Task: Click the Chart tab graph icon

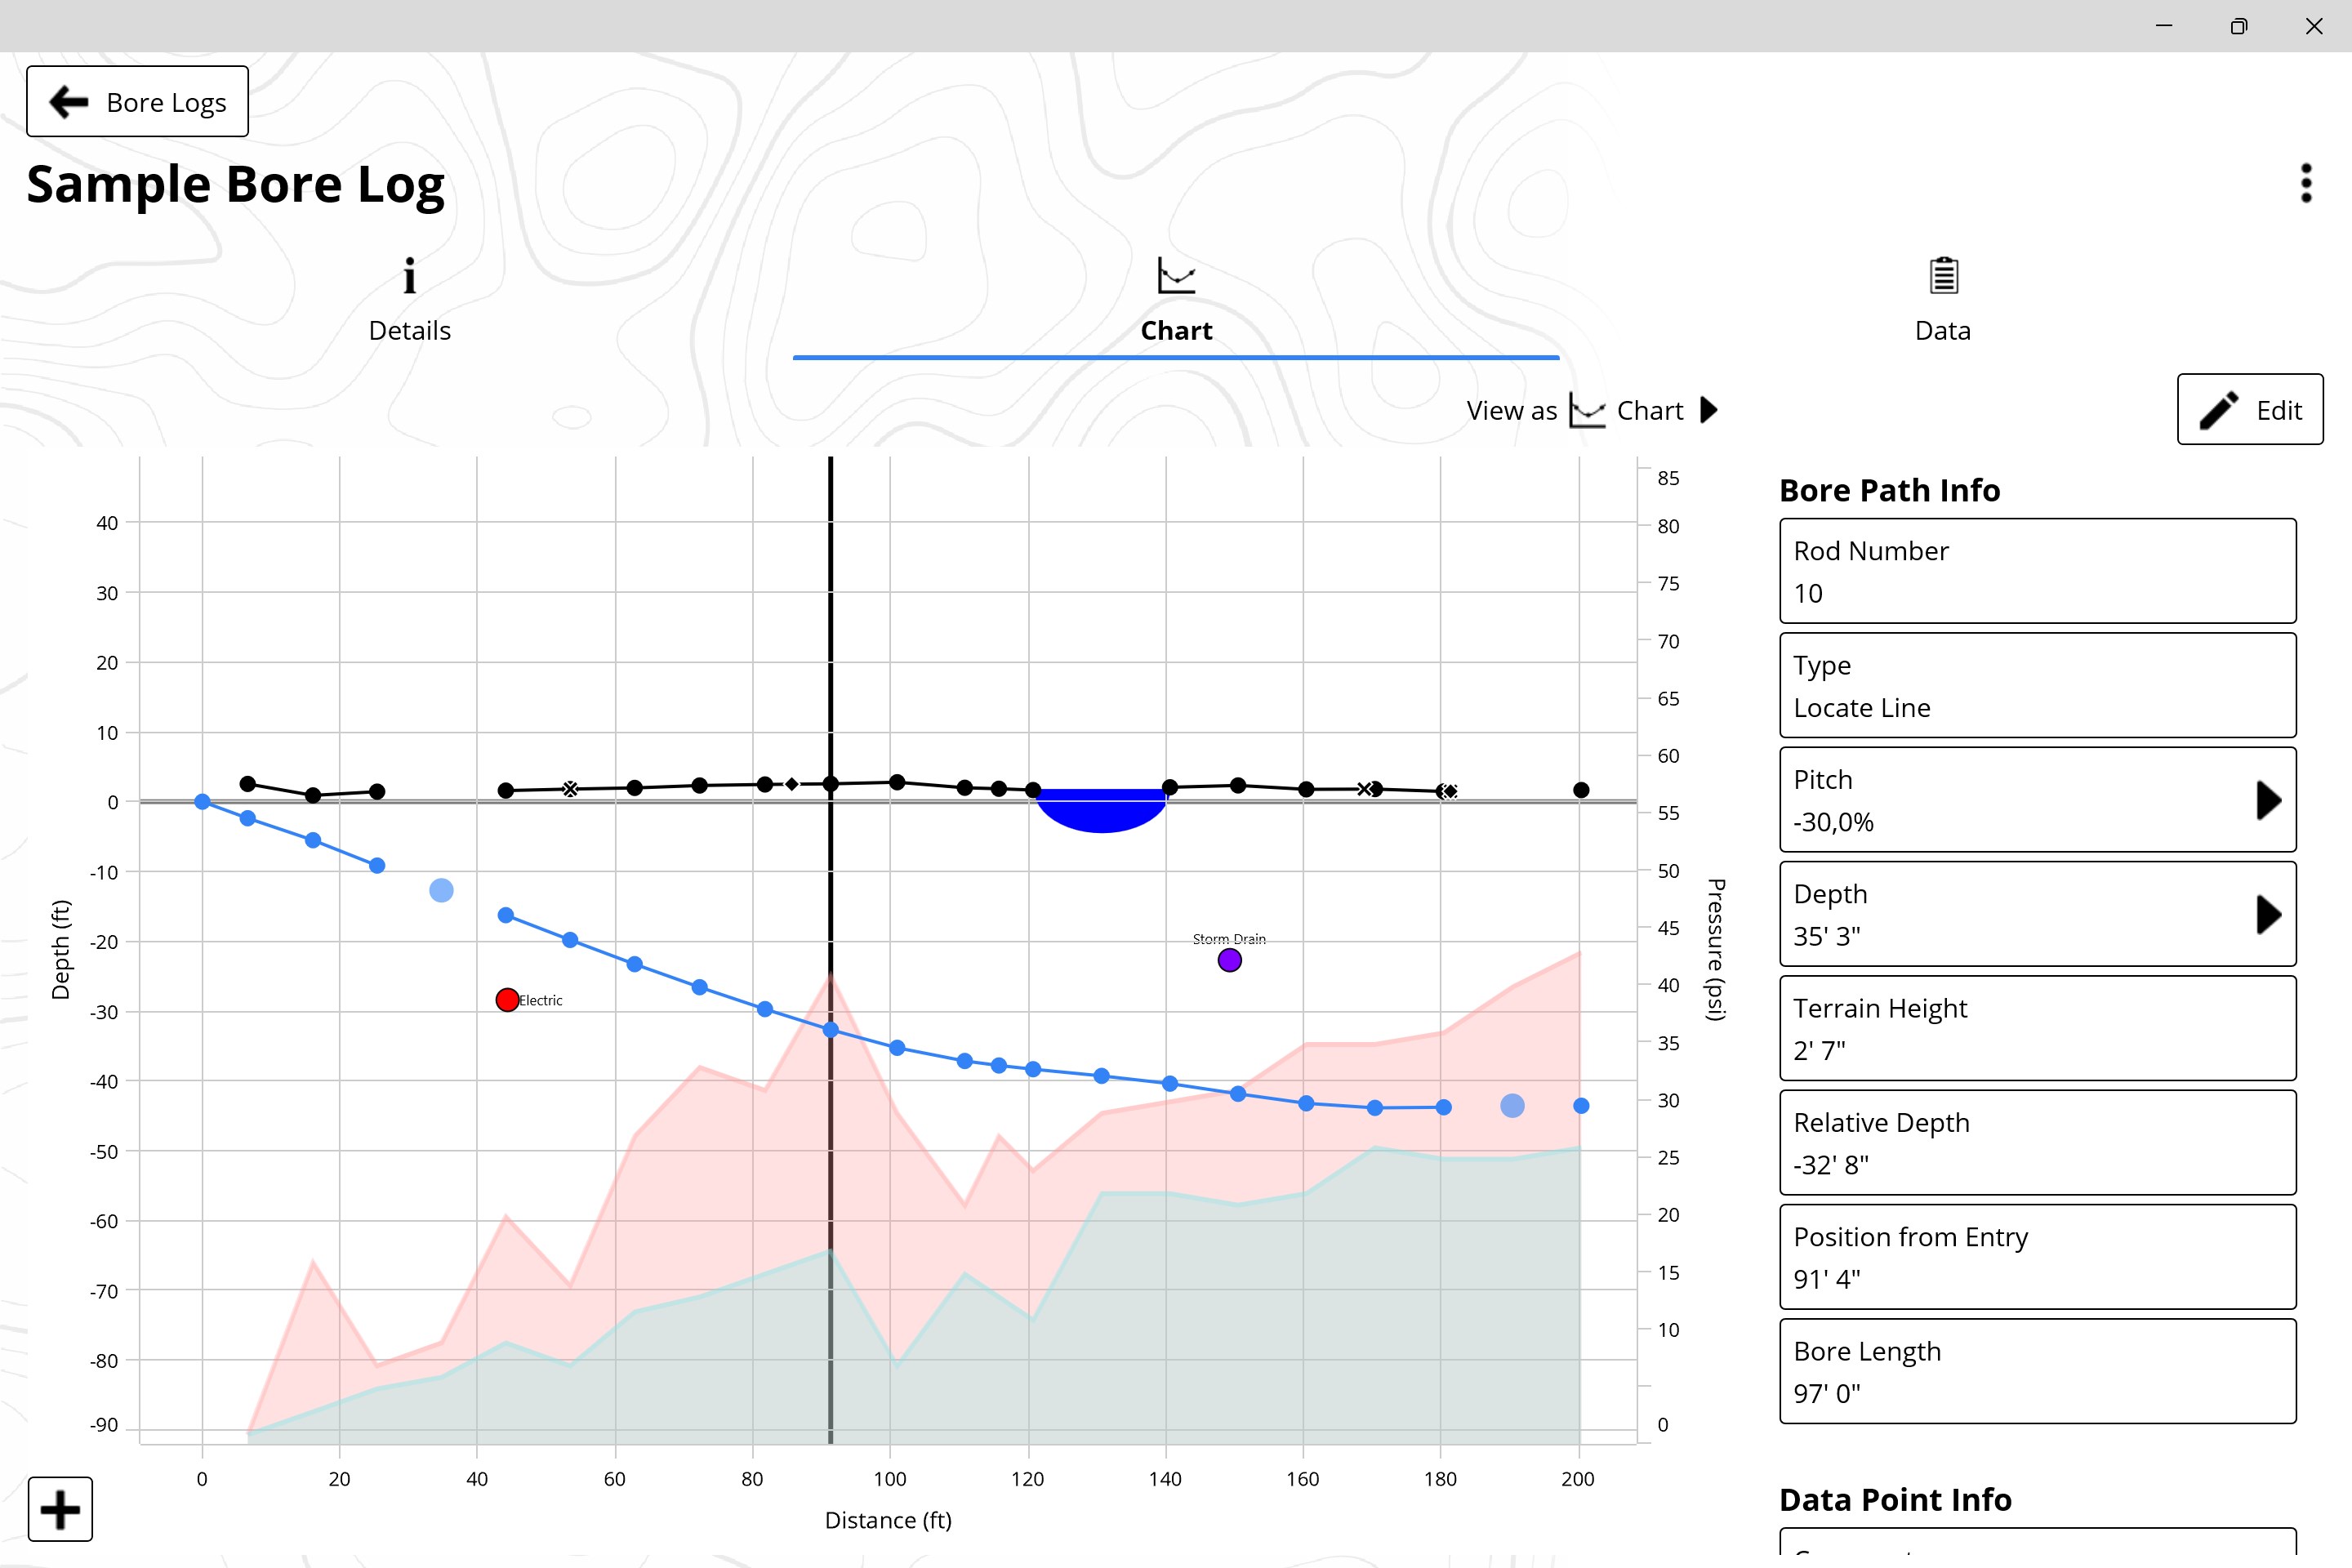Action: 1176,276
